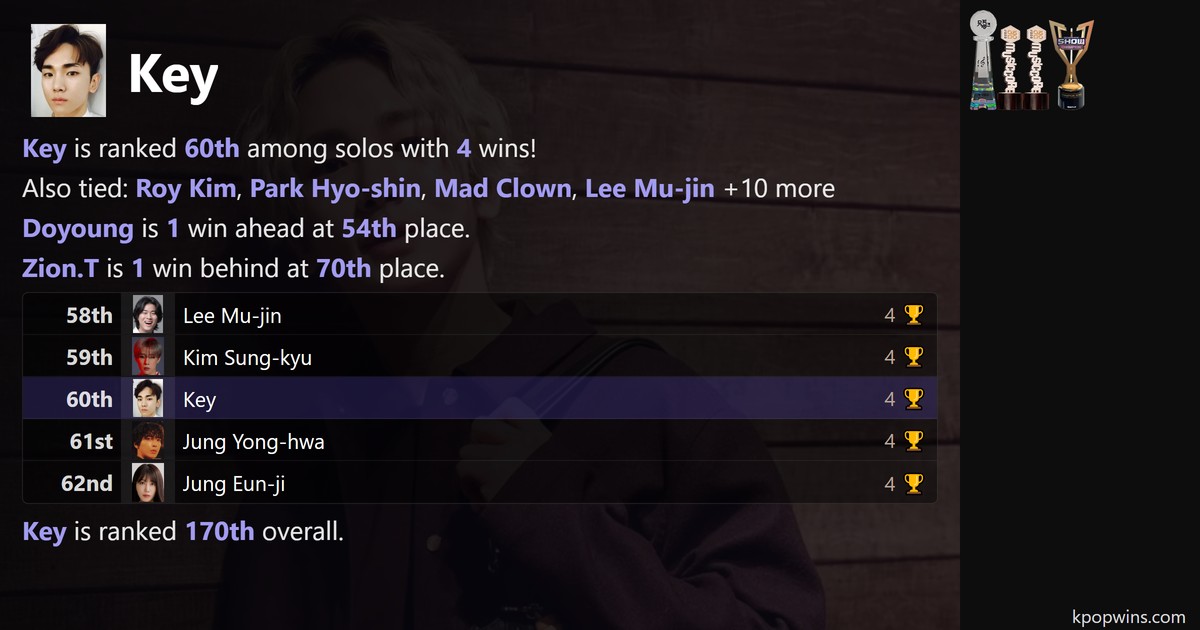Select the Jung Yong-hwa name in the ranking table
The width and height of the screenshot is (1200, 630).
coord(253,442)
